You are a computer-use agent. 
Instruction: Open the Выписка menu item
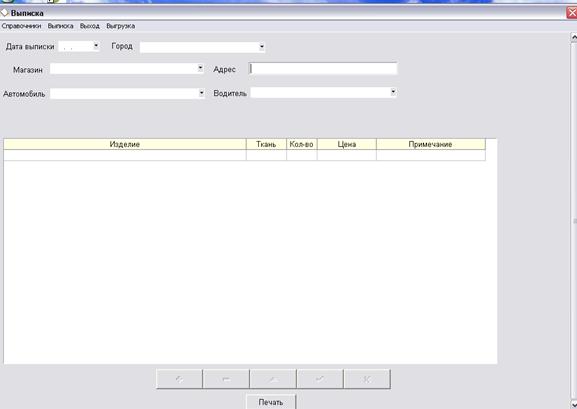tap(60, 26)
